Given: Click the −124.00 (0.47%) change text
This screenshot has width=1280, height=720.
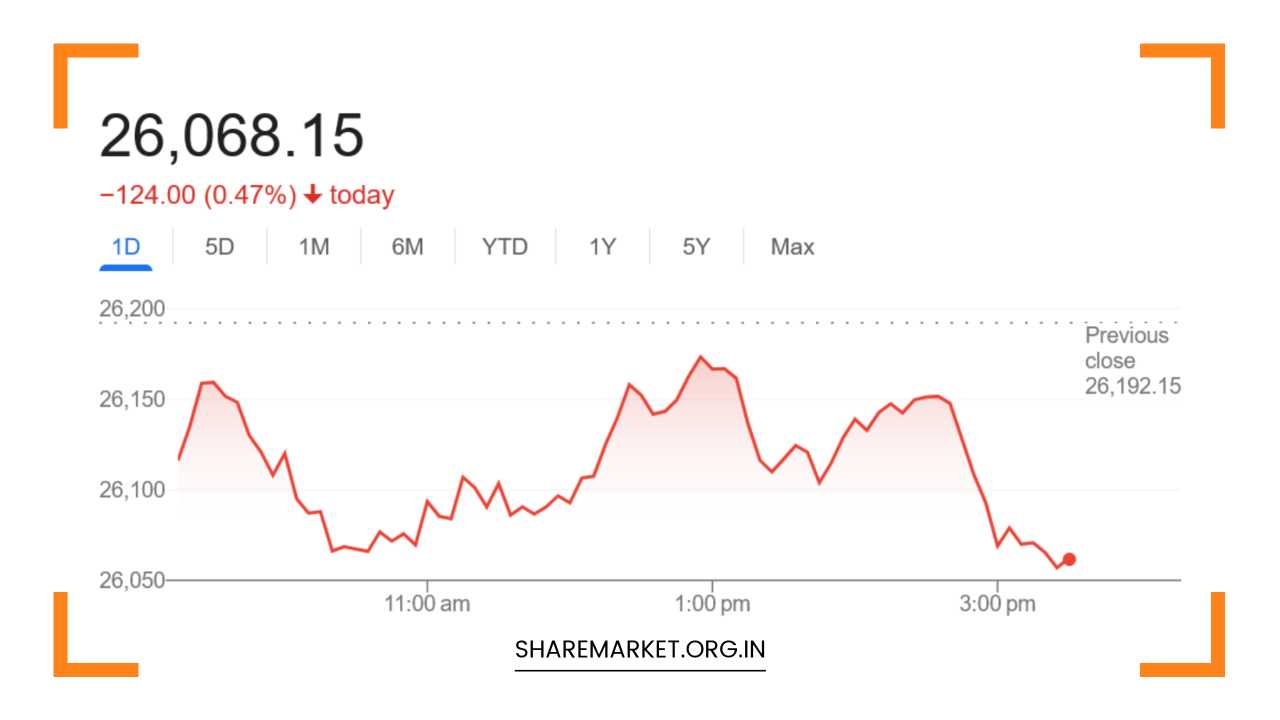Looking at the screenshot, I should click(198, 194).
